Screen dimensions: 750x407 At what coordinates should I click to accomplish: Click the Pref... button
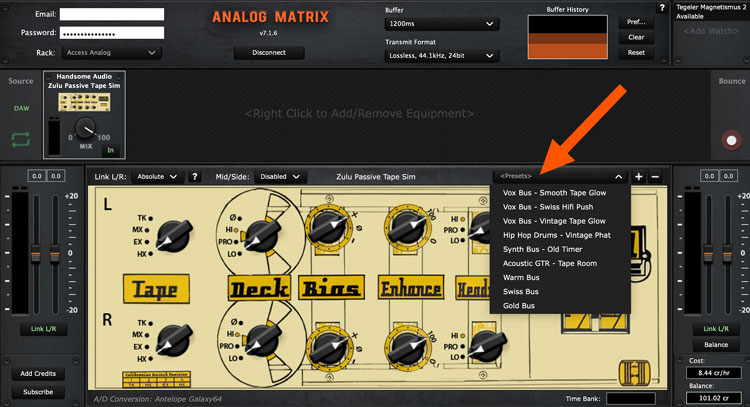636,22
